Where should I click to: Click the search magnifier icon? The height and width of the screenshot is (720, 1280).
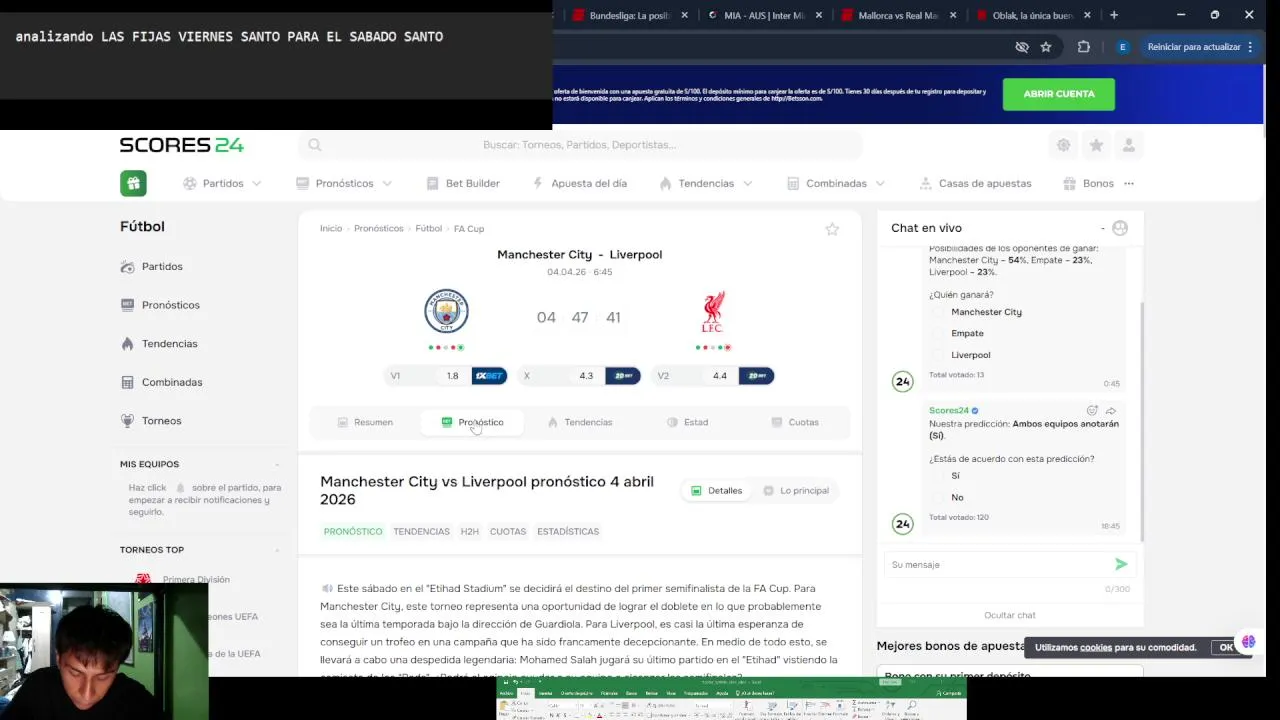point(315,145)
